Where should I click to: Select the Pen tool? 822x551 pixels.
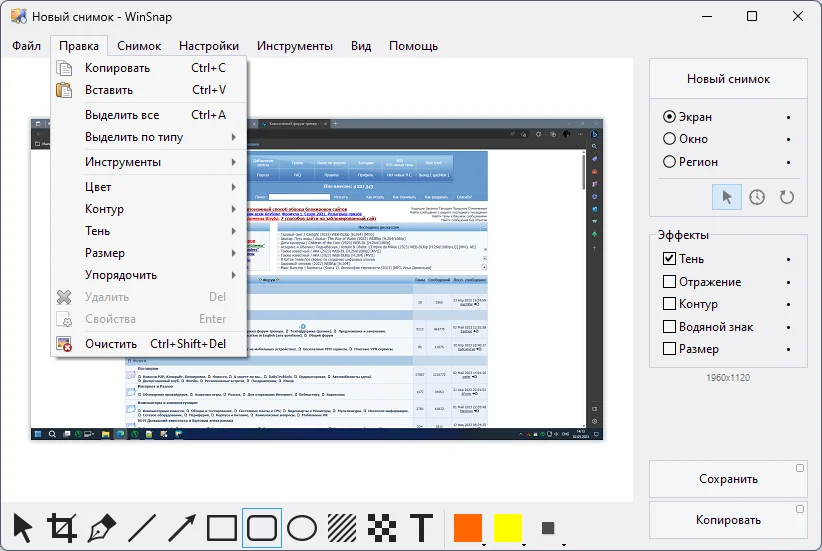tap(102, 528)
